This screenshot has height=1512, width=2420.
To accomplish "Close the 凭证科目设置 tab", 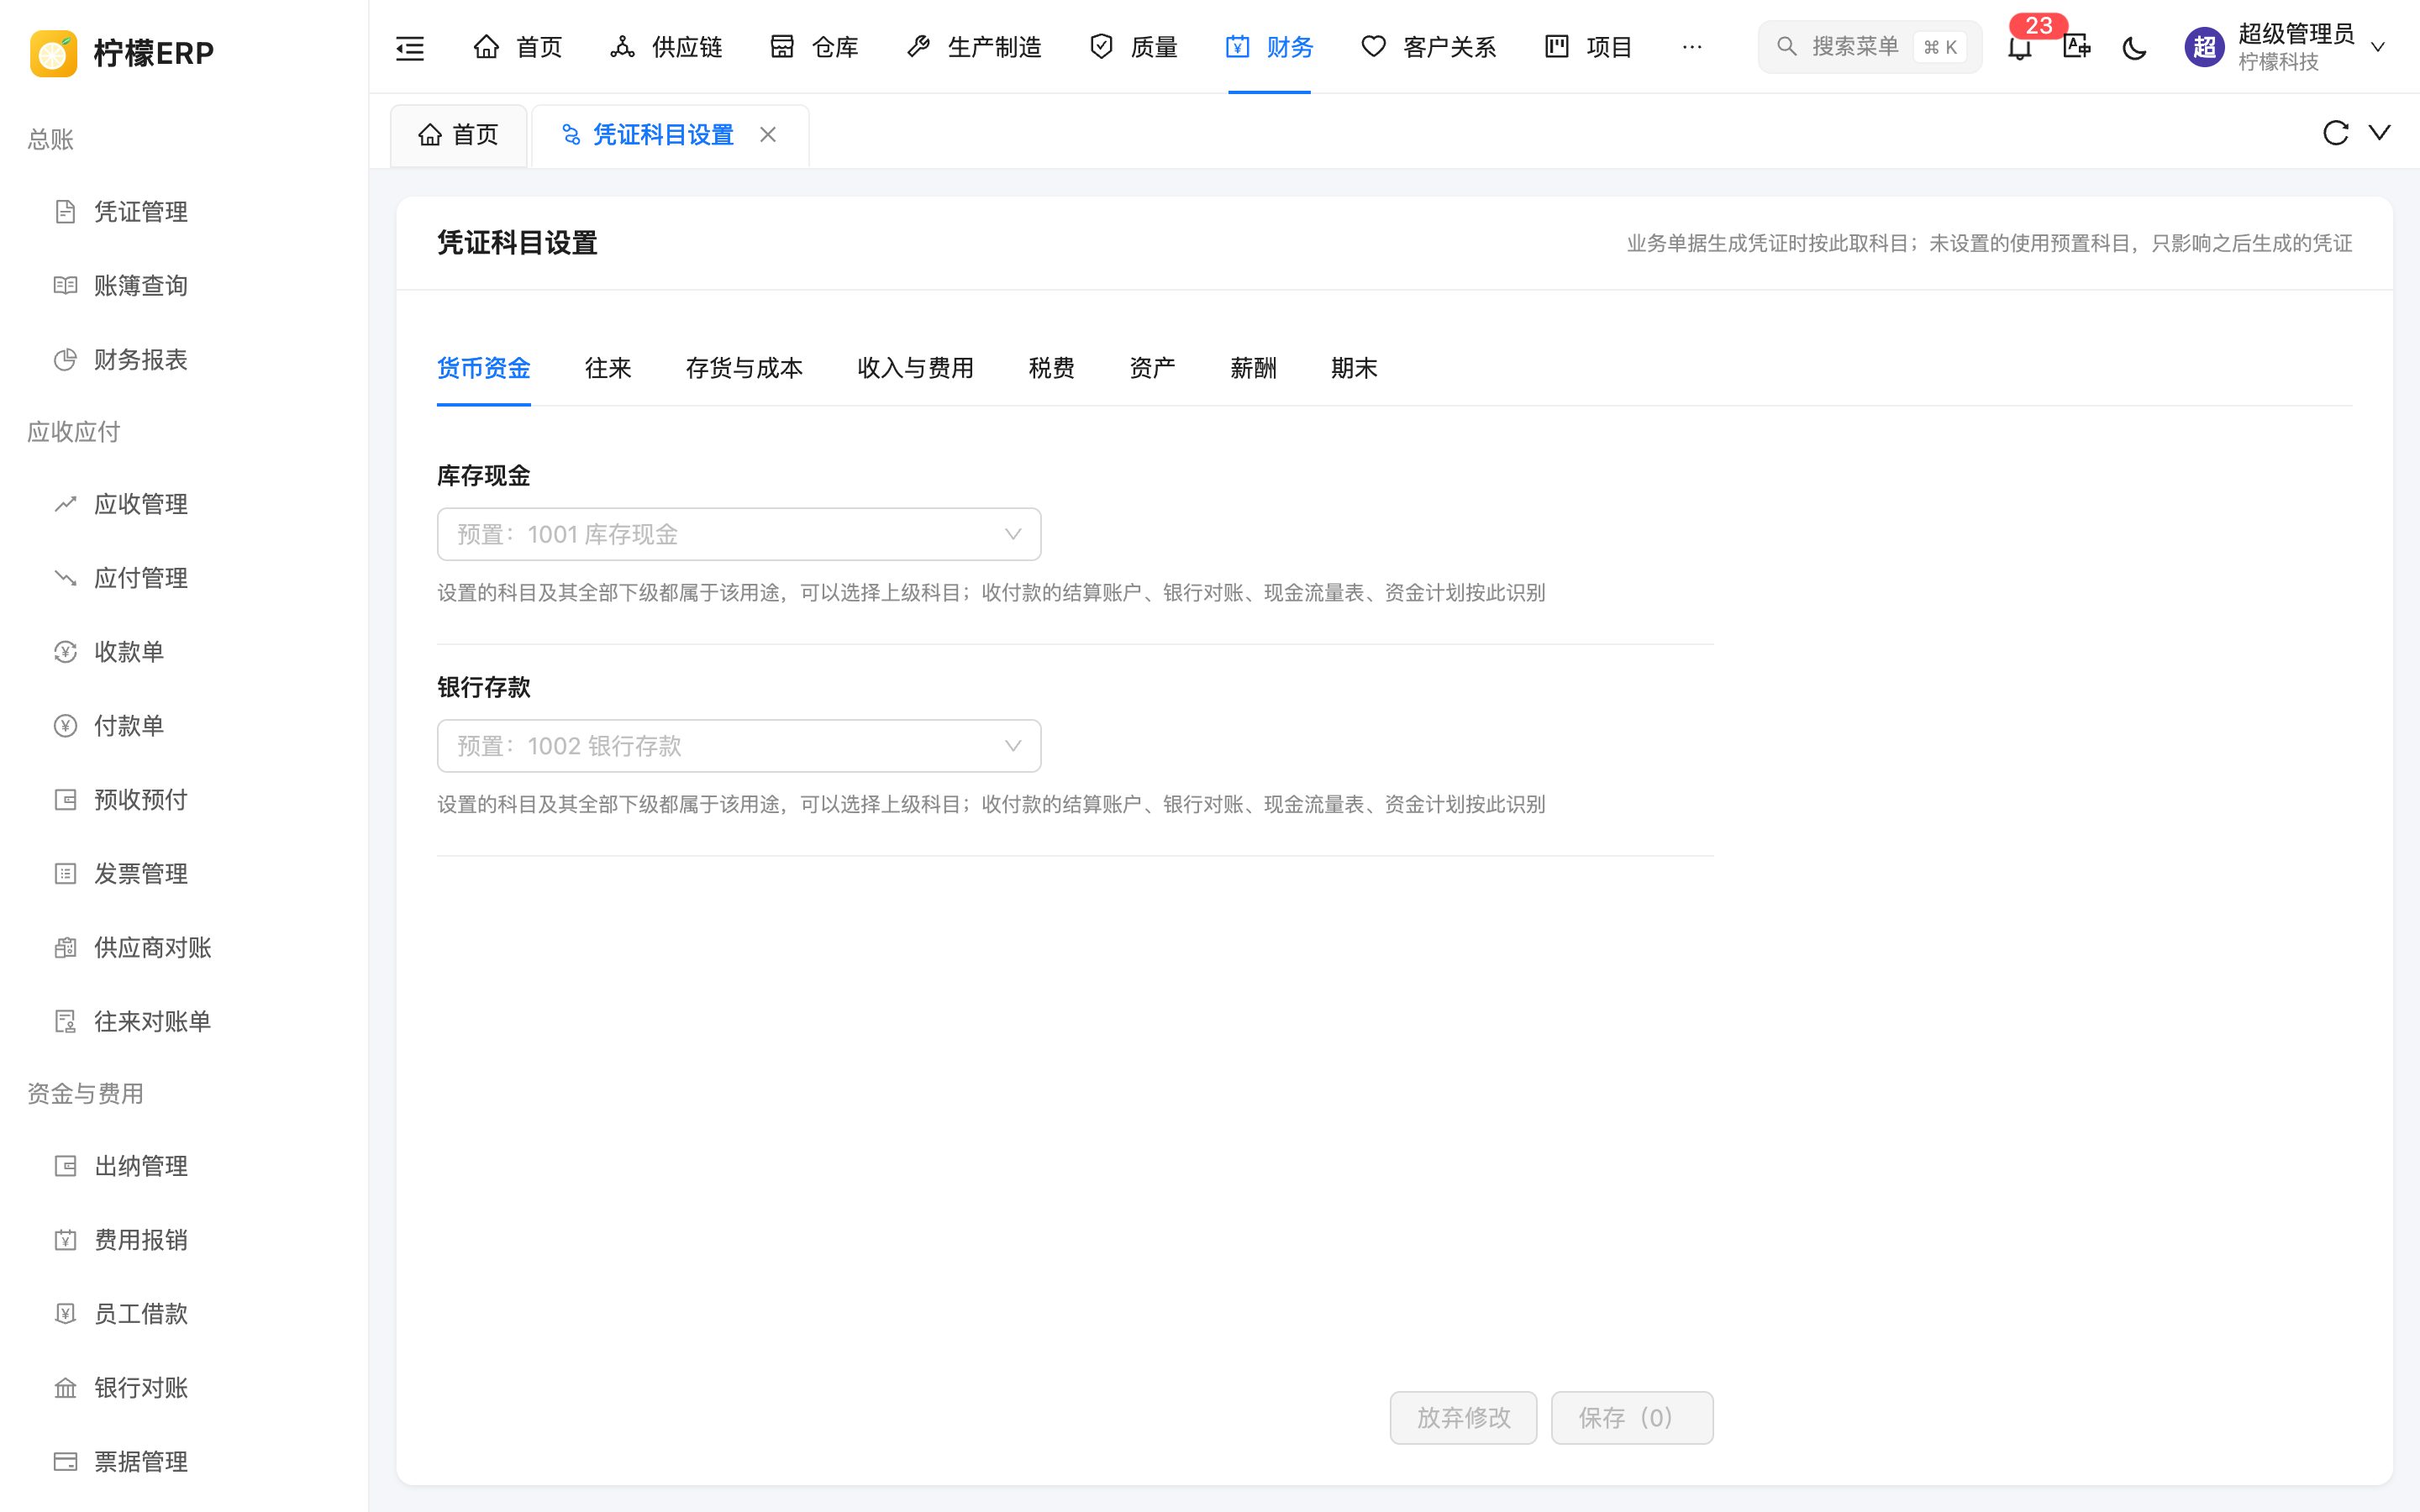I will [x=768, y=135].
